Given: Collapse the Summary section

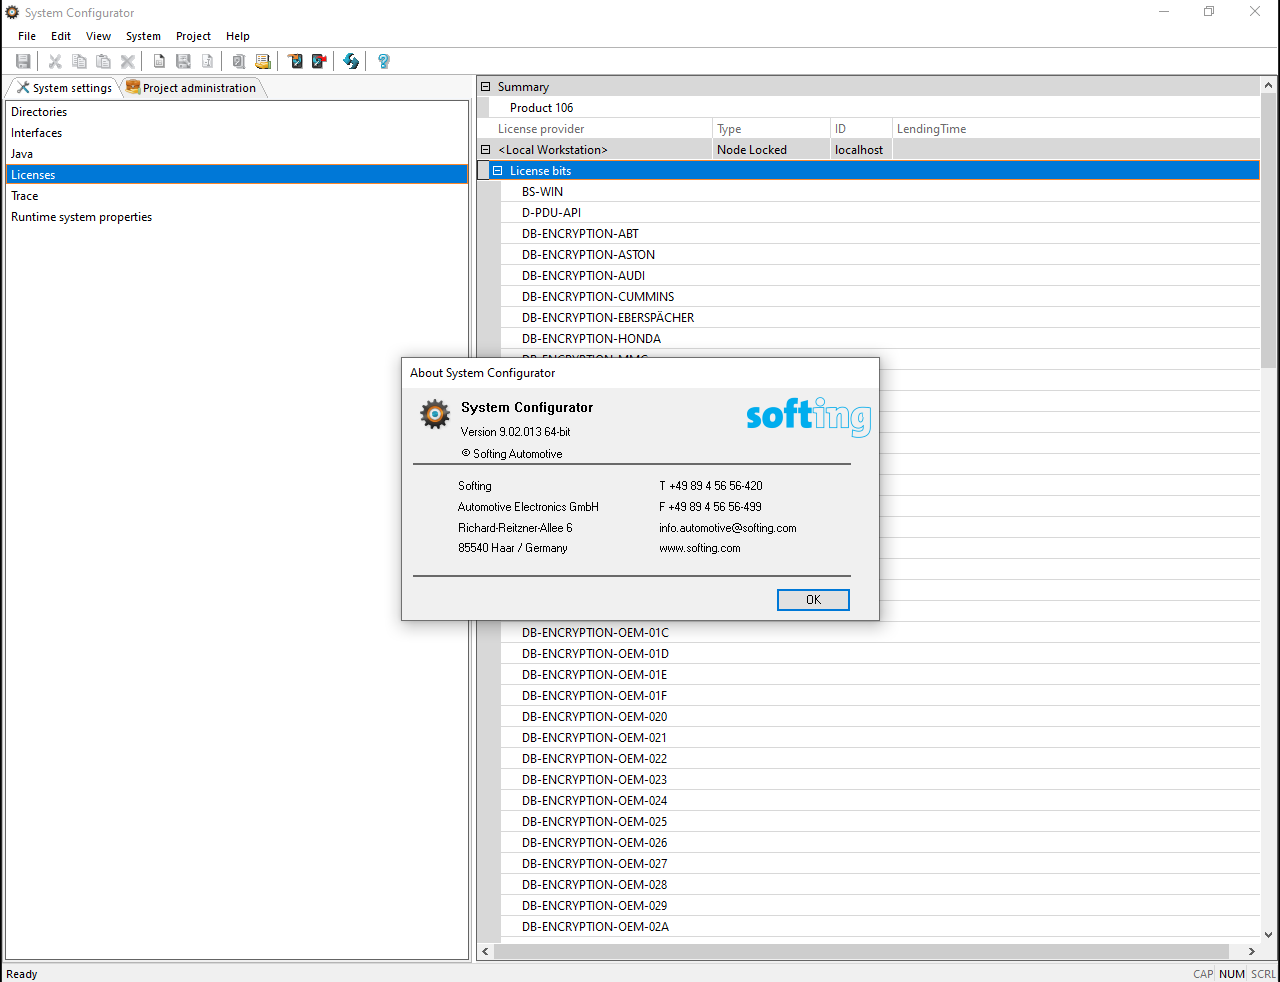Looking at the screenshot, I should click(x=486, y=87).
